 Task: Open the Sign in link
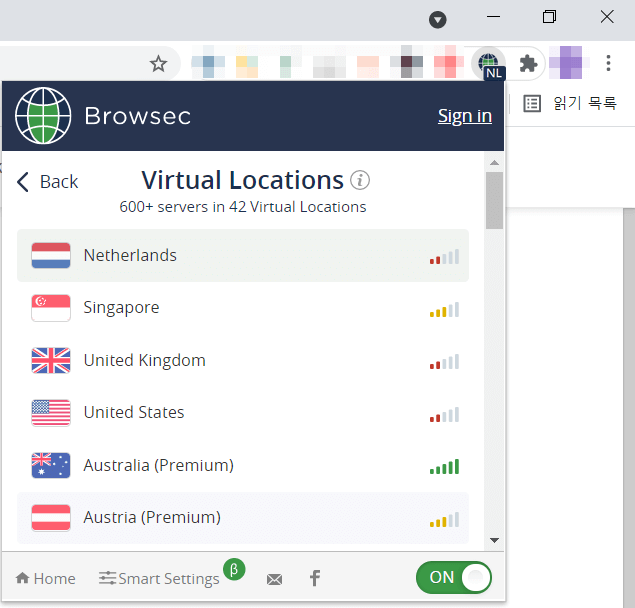tap(465, 116)
